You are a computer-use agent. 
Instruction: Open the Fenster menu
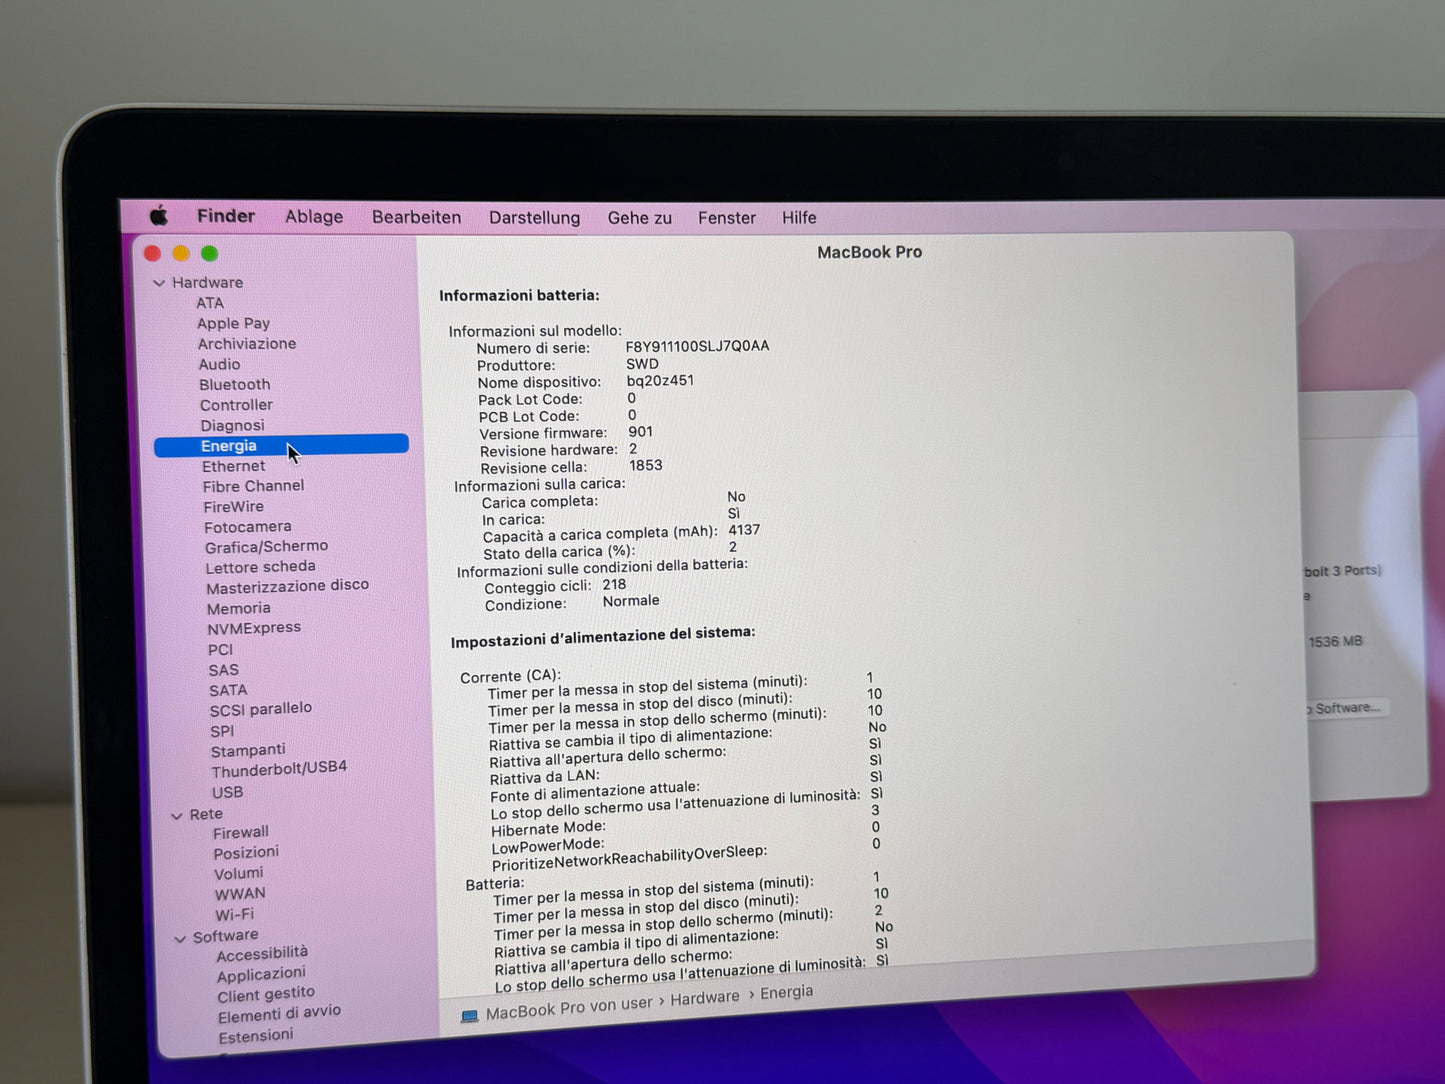[x=727, y=218]
